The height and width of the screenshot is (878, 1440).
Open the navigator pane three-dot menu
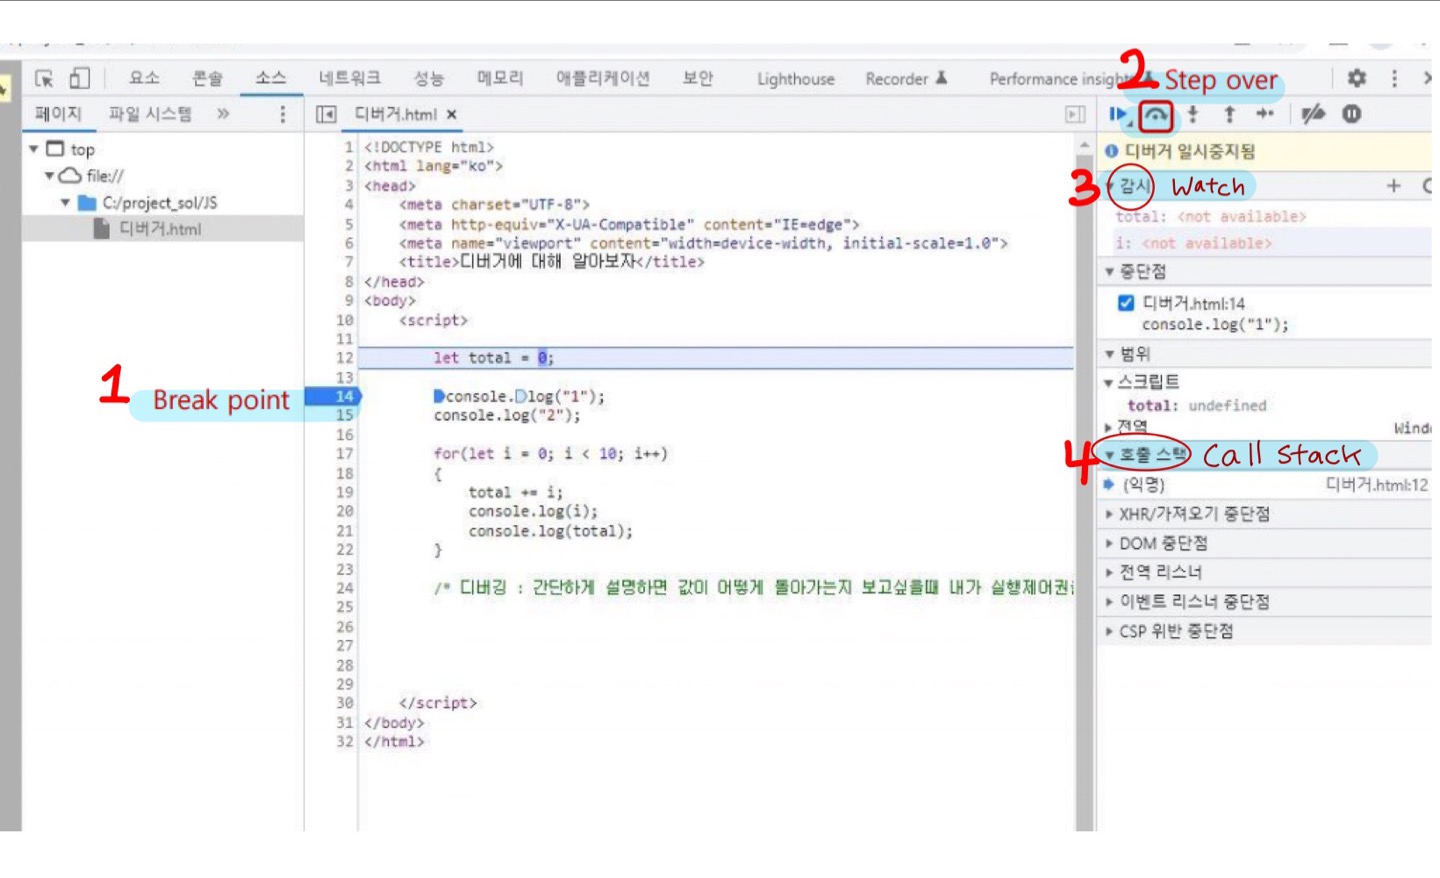pos(283,115)
